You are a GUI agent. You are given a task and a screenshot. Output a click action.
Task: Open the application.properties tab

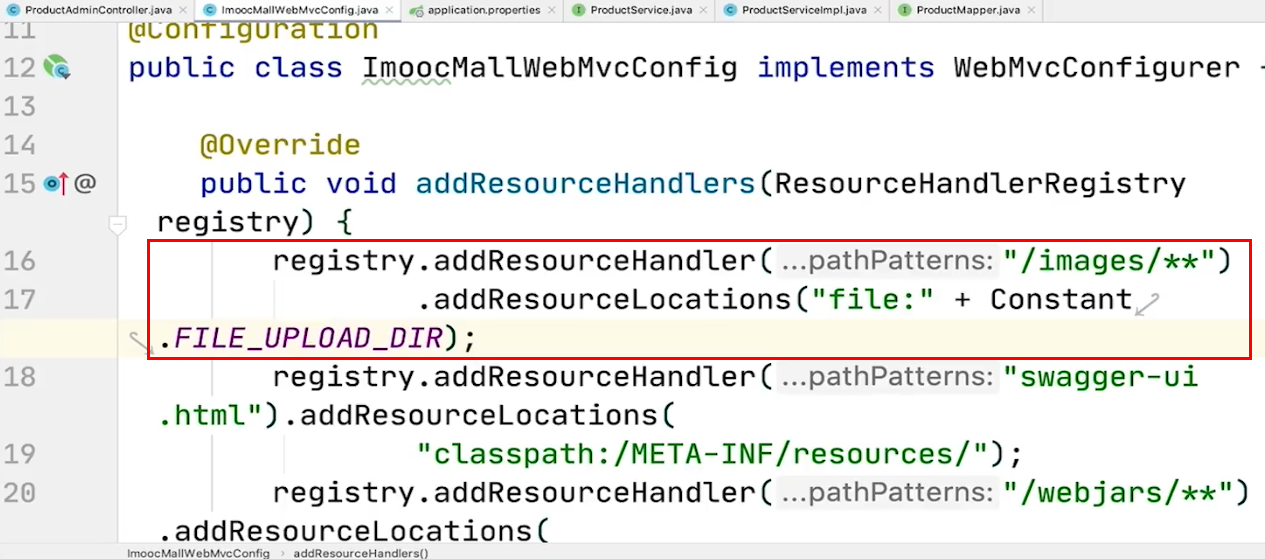point(482,10)
